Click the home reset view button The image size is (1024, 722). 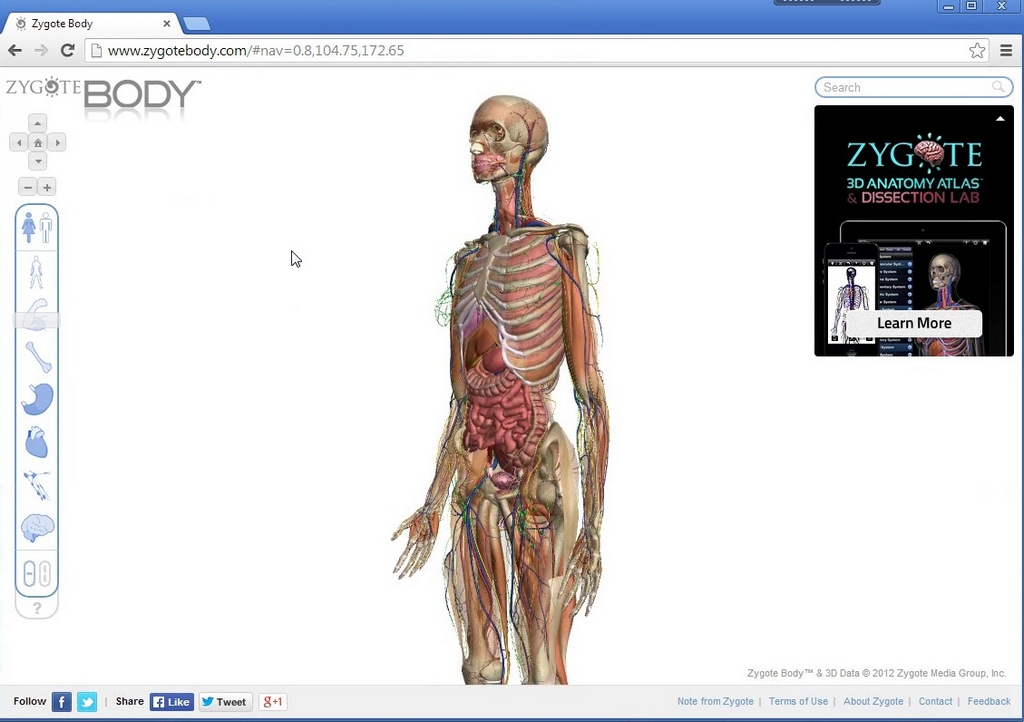38,143
